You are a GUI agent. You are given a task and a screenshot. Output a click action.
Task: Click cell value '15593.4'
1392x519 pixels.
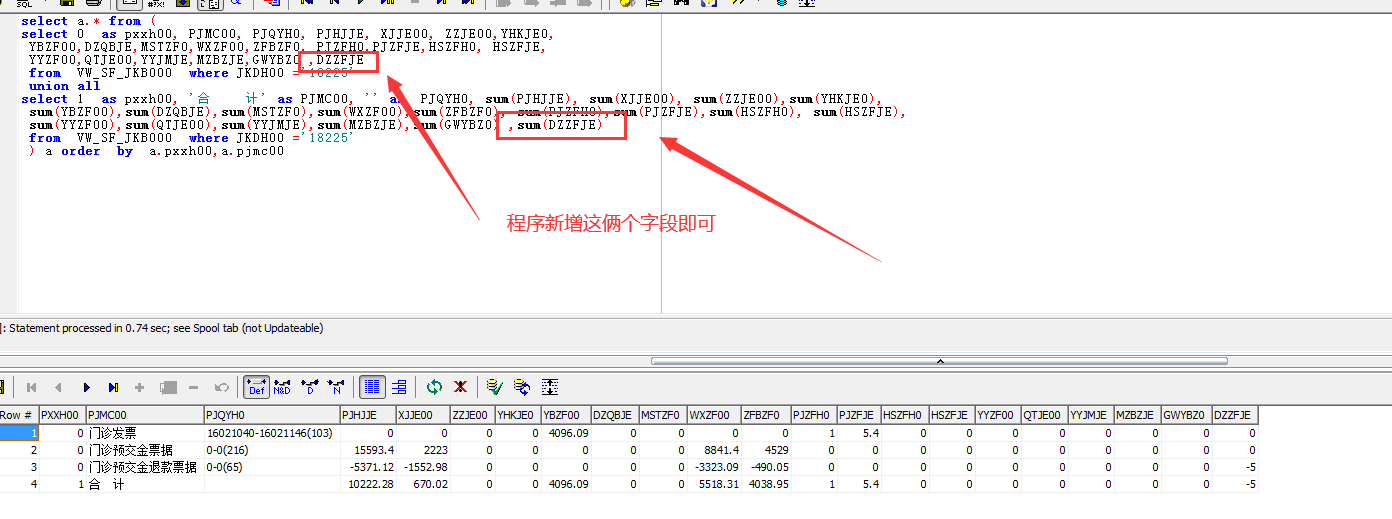pyautogui.click(x=368, y=450)
